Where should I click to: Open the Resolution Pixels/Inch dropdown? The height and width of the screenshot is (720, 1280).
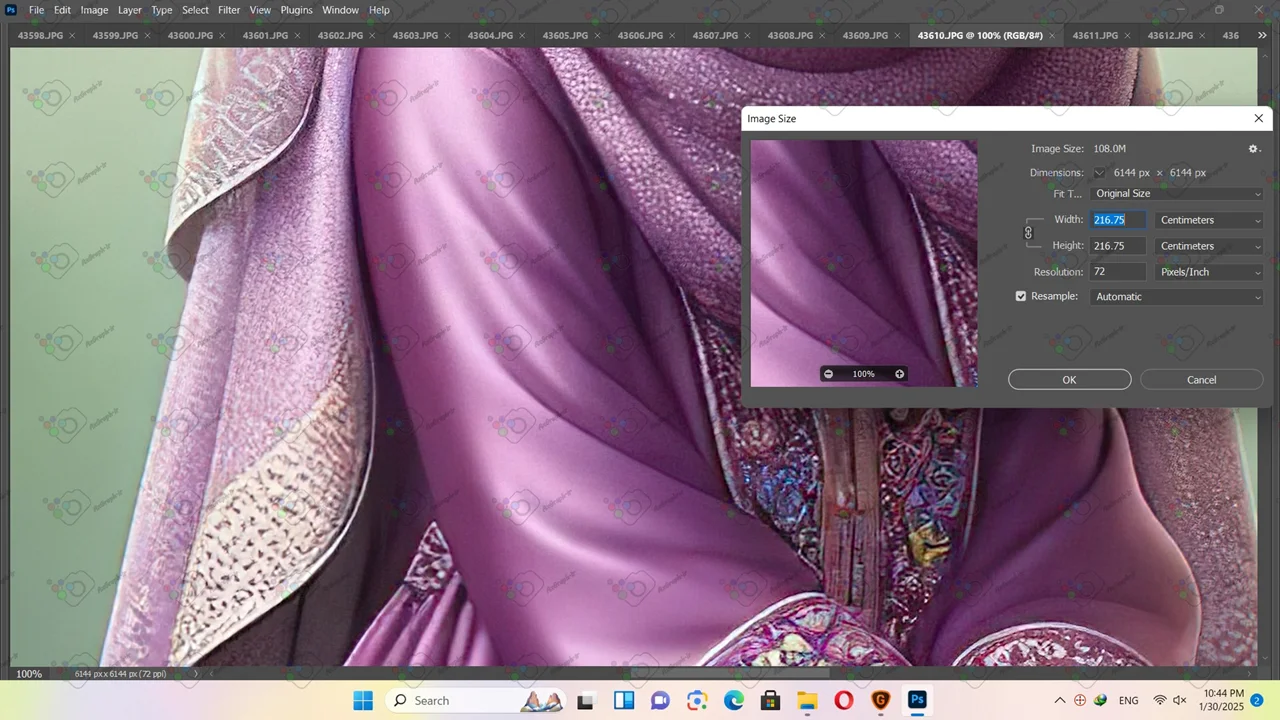(1209, 272)
